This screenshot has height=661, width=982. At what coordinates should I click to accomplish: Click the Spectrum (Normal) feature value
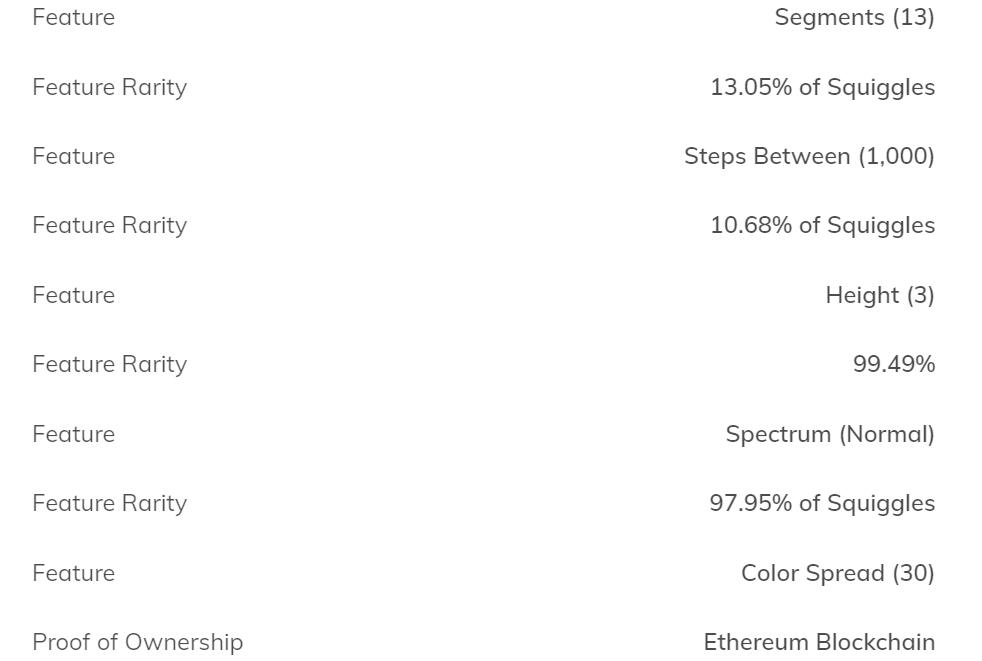[x=829, y=434]
